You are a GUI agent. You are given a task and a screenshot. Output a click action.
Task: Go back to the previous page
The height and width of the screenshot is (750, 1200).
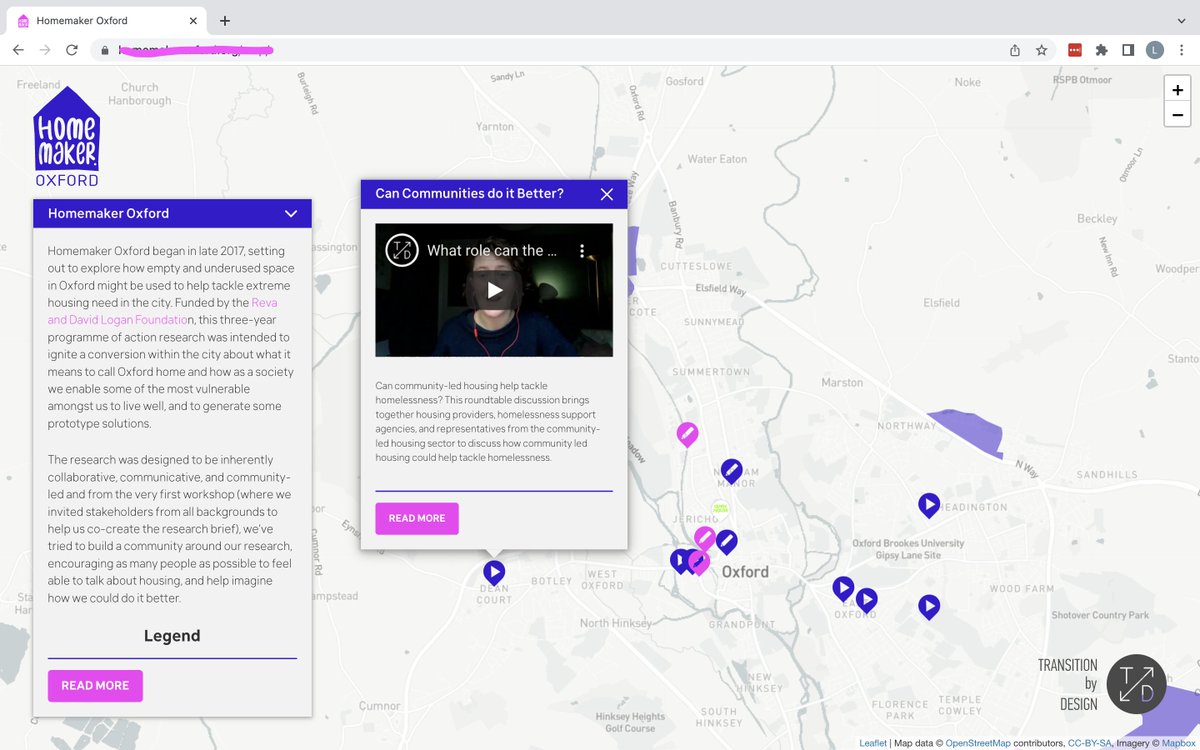[x=18, y=50]
